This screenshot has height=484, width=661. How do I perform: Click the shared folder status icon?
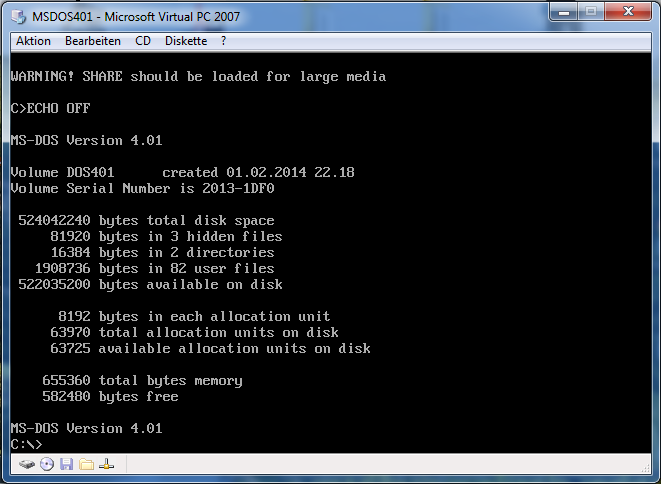86,465
